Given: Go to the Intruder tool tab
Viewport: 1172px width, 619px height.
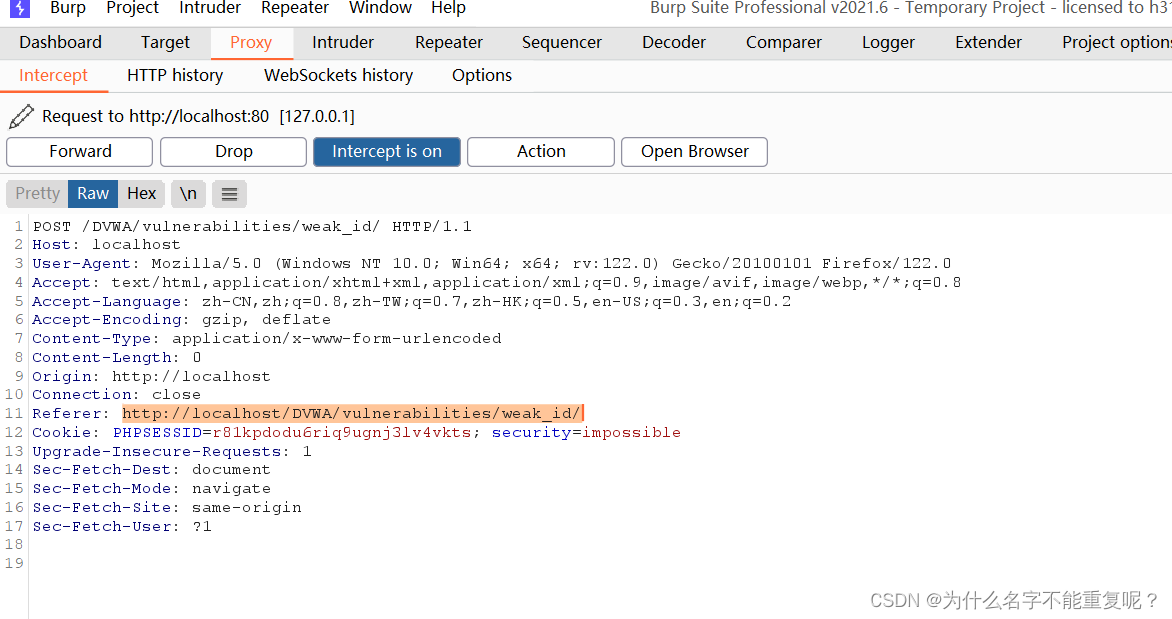Looking at the screenshot, I should pyautogui.click(x=343, y=43).
